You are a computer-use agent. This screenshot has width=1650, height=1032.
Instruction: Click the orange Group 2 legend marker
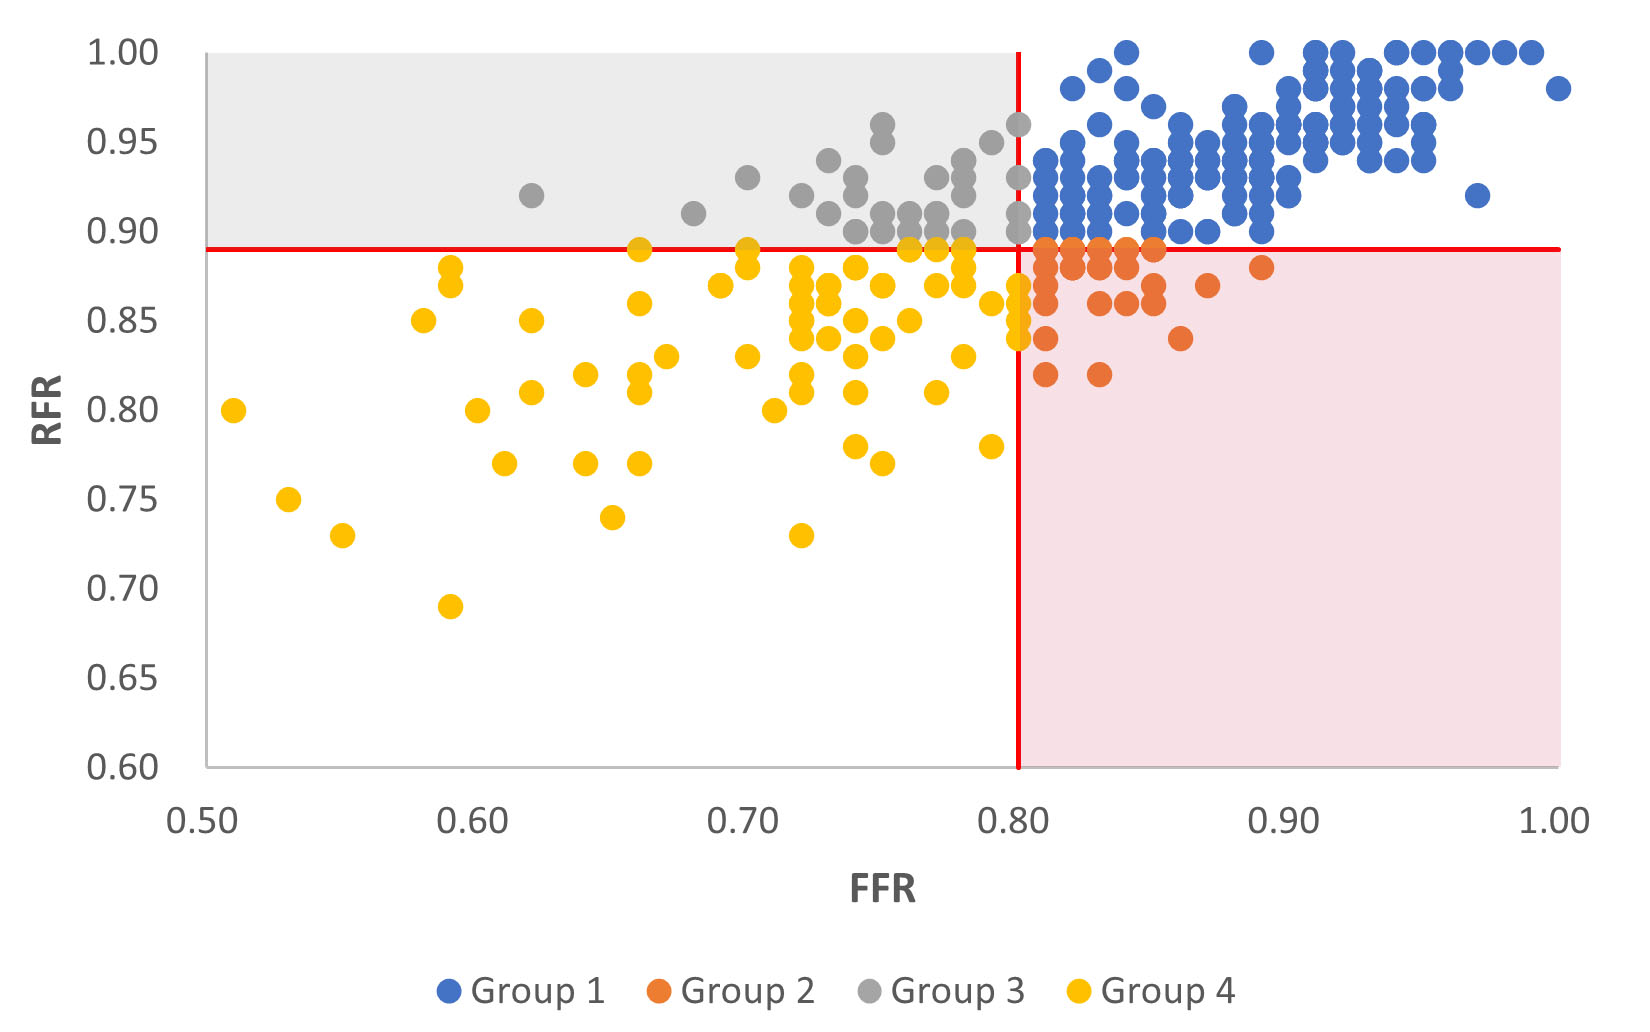[x=659, y=991]
